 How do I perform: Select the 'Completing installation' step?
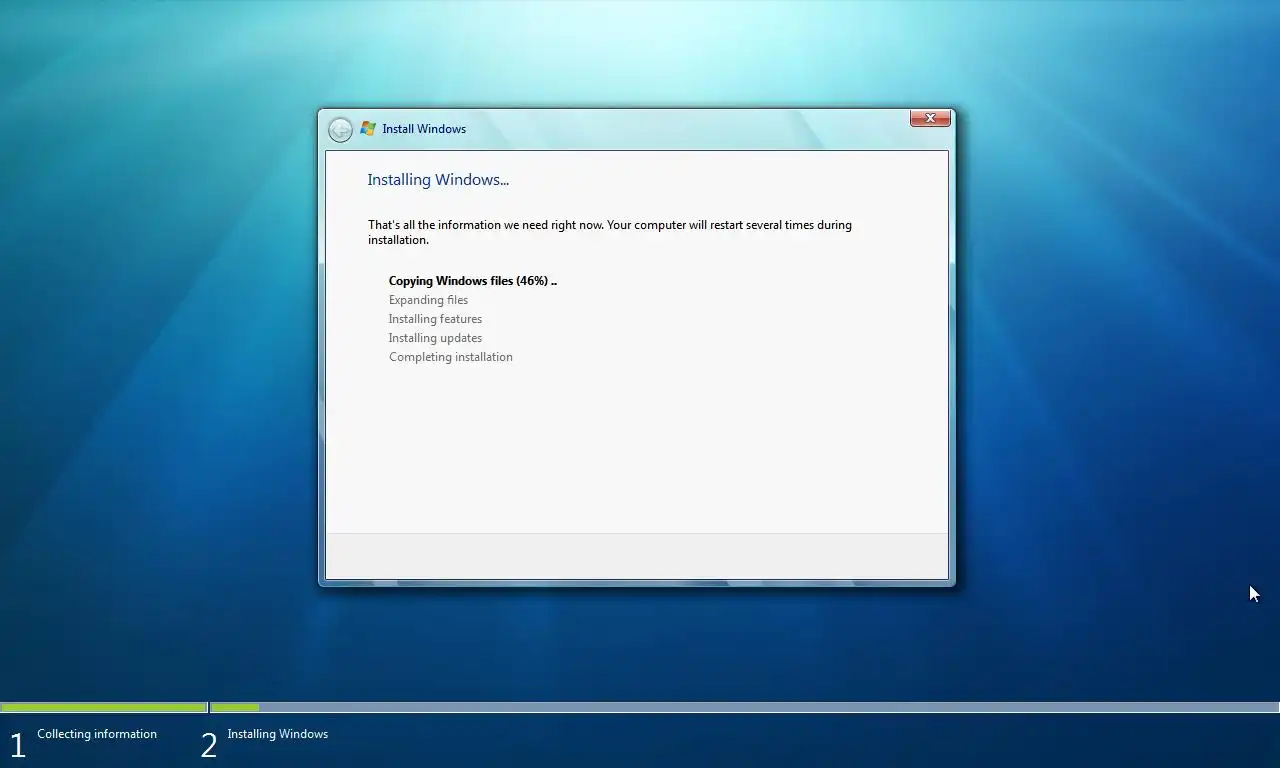[451, 357]
